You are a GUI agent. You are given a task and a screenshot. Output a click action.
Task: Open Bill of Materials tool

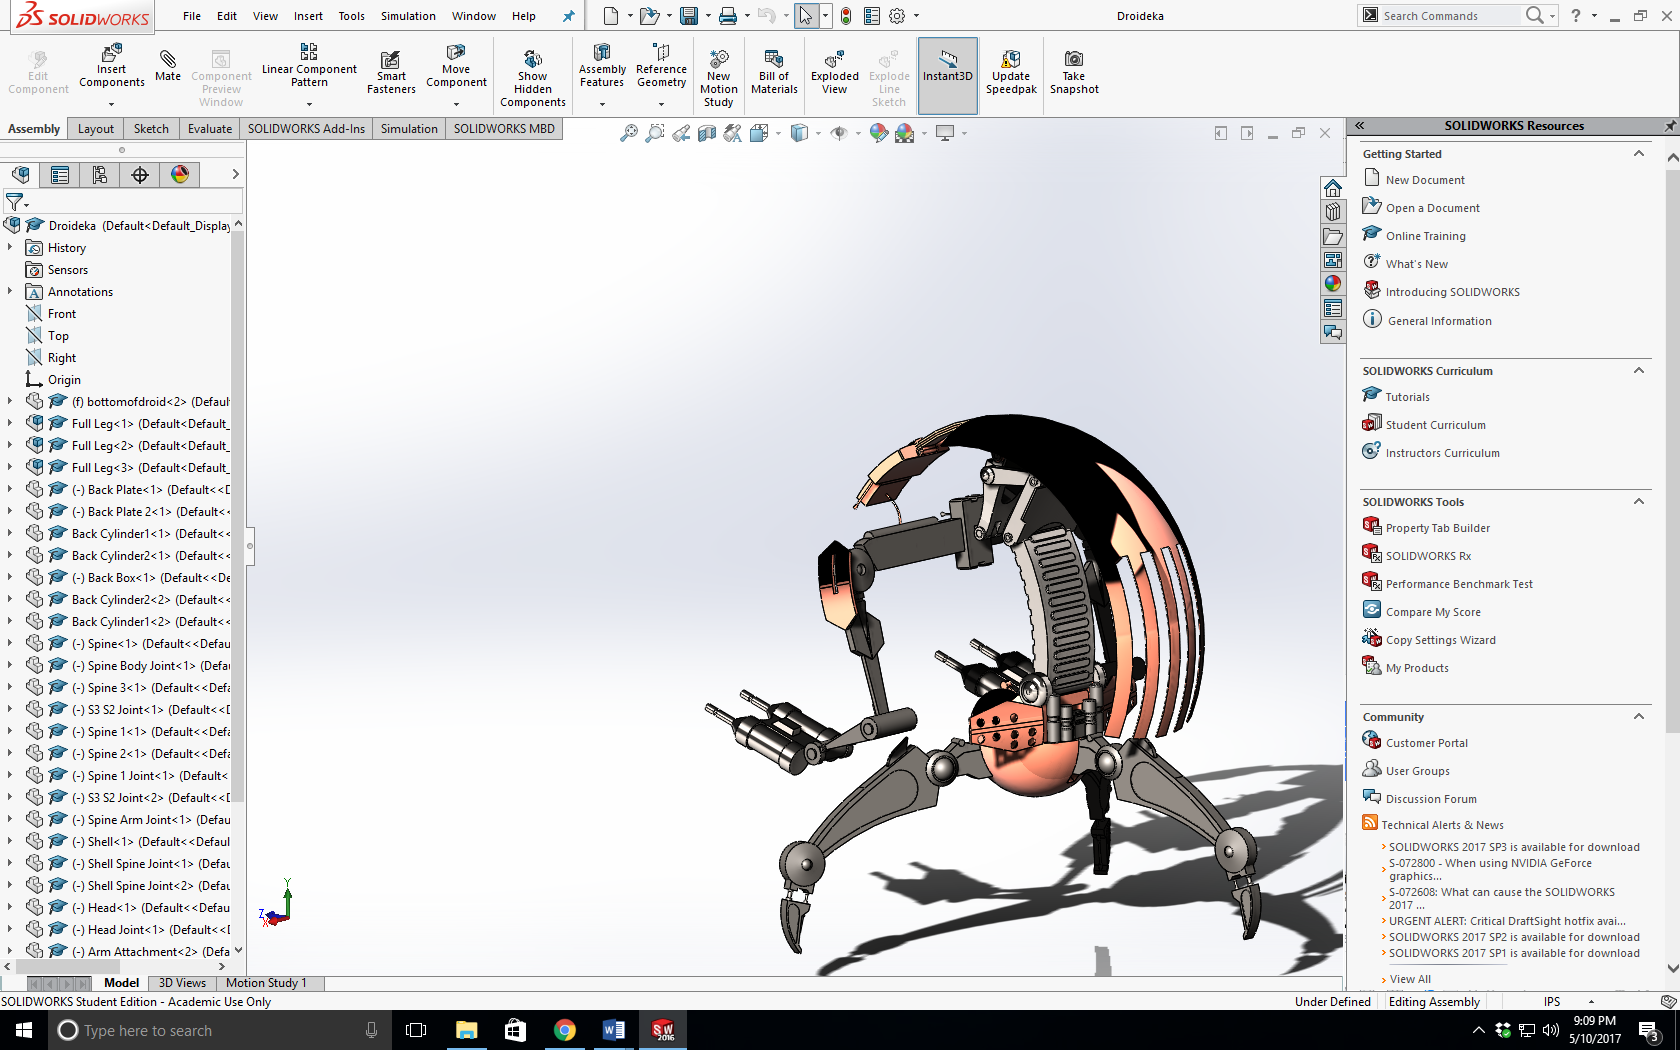[774, 72]
